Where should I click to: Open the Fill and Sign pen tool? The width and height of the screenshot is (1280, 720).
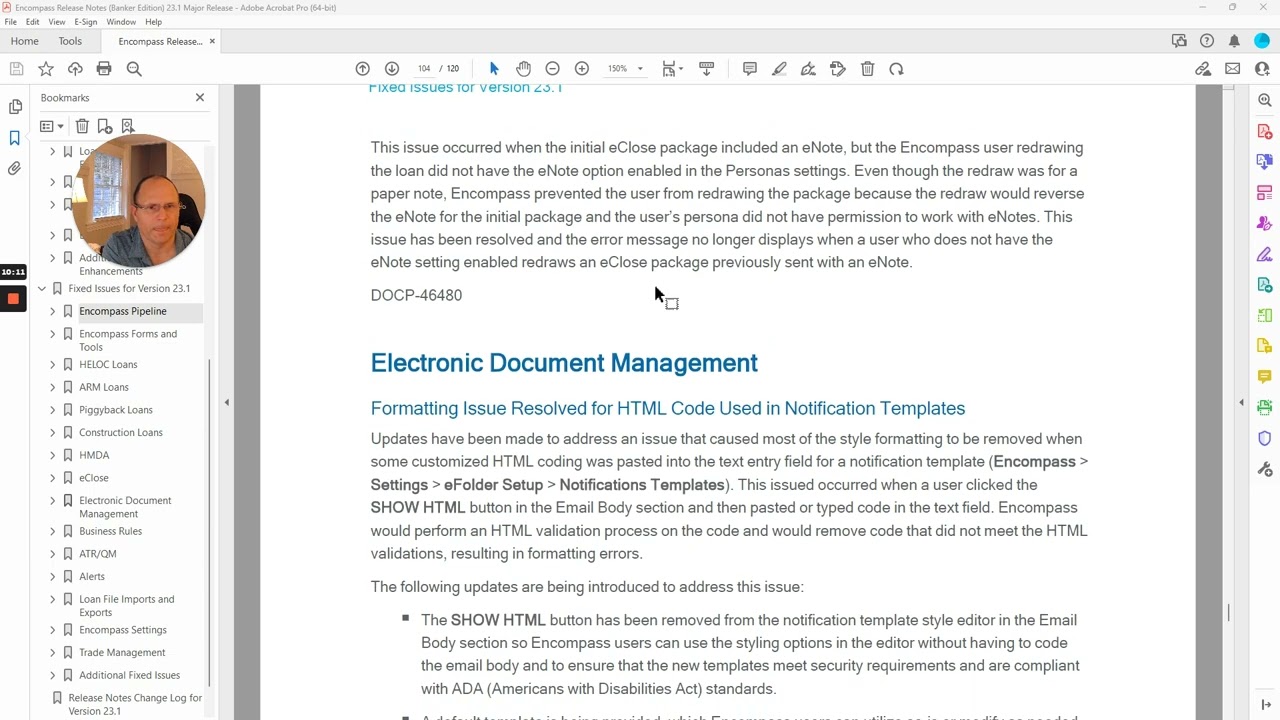[x=808, y=69]
